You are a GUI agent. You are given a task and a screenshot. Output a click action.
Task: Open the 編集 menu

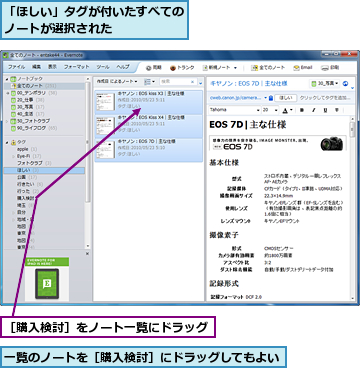(36, 67)
